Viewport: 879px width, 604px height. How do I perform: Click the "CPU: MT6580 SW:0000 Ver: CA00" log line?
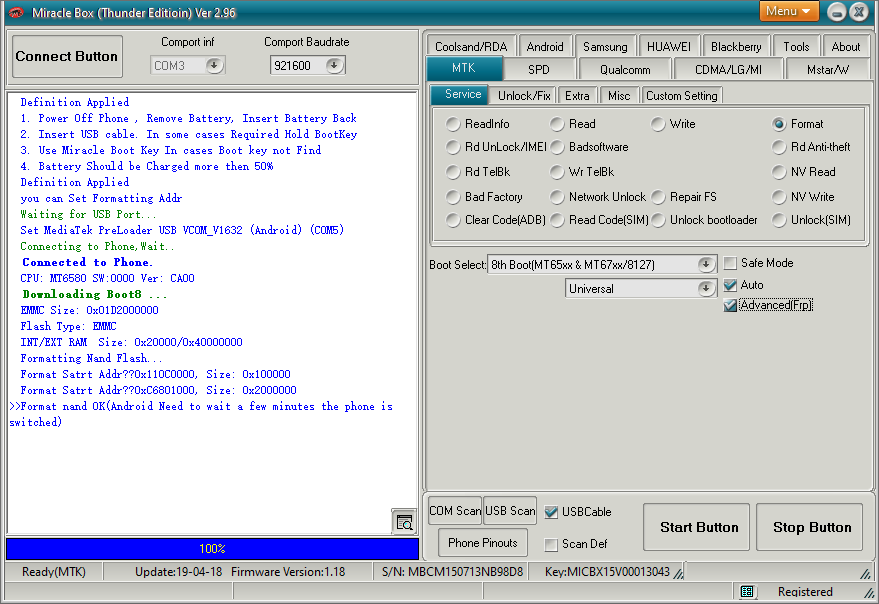[108, 278]
